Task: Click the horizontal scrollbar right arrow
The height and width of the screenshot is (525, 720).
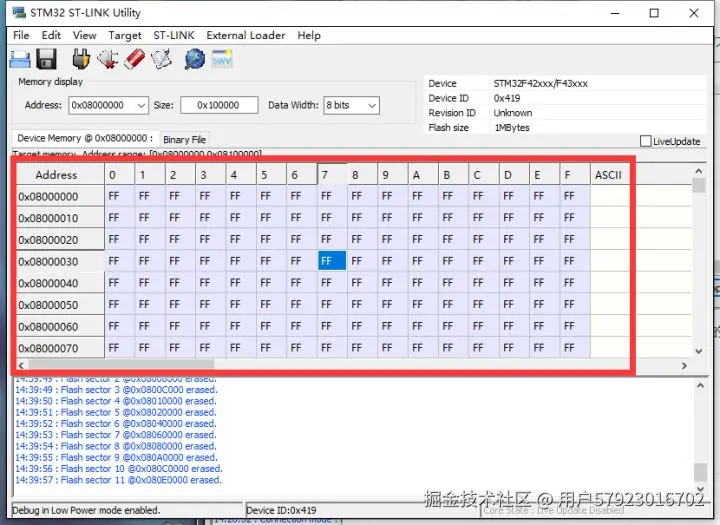Action: pyautogui.click(x=684, y=366)
